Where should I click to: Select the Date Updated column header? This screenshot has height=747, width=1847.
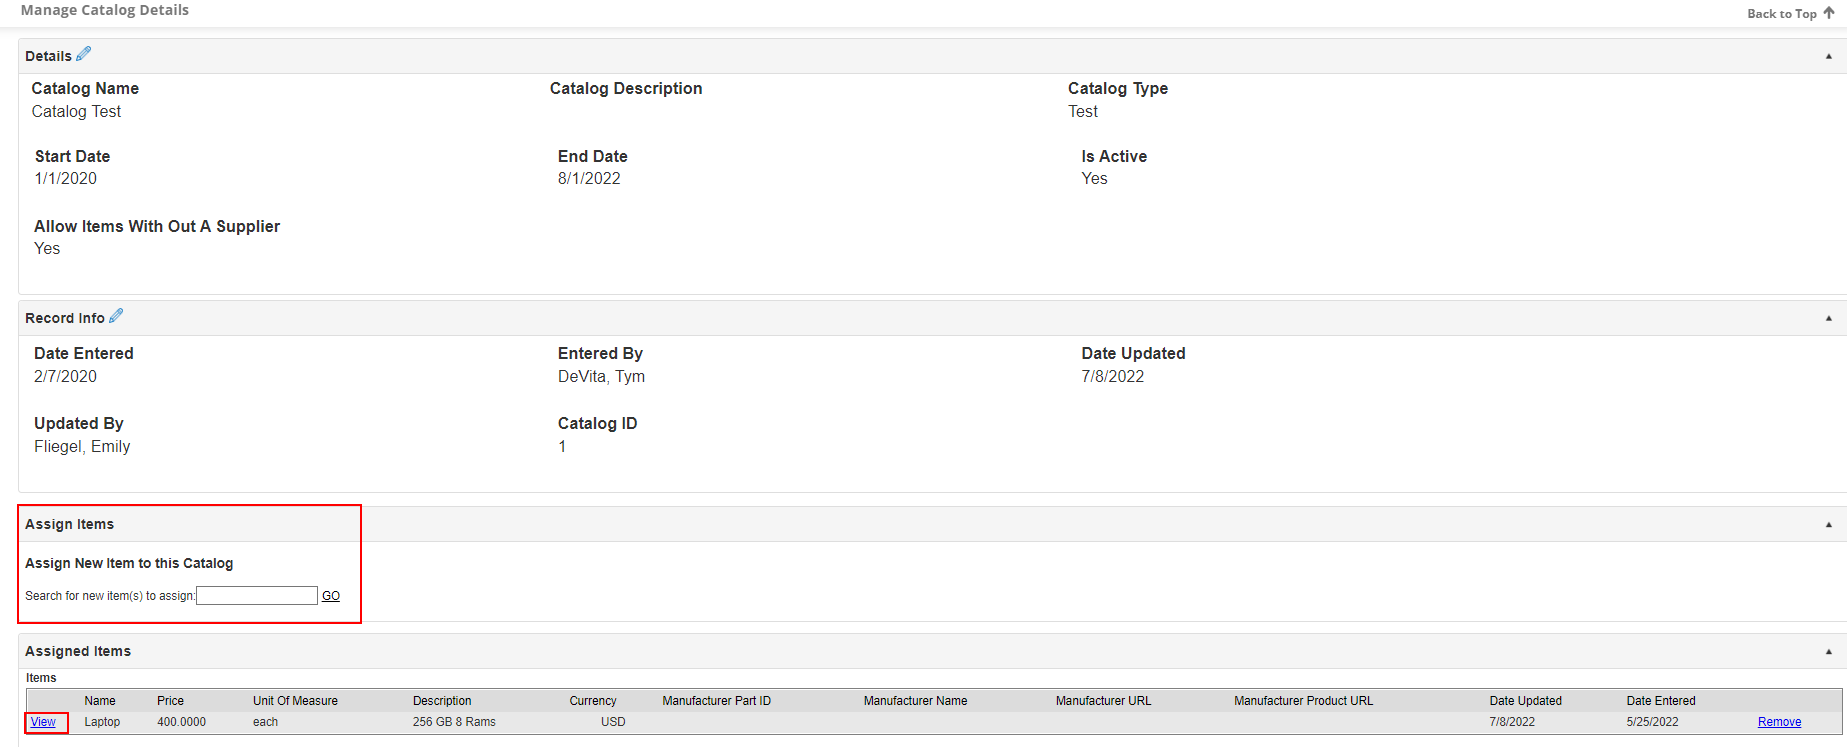point(1525,701)
